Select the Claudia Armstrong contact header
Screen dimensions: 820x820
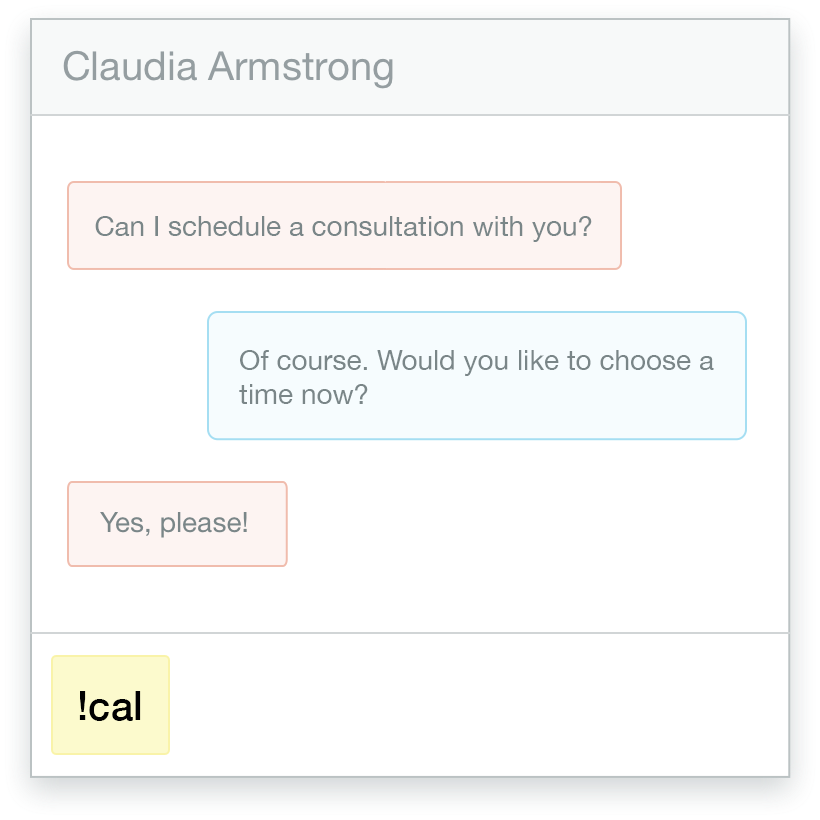click(x=230, y=67)
